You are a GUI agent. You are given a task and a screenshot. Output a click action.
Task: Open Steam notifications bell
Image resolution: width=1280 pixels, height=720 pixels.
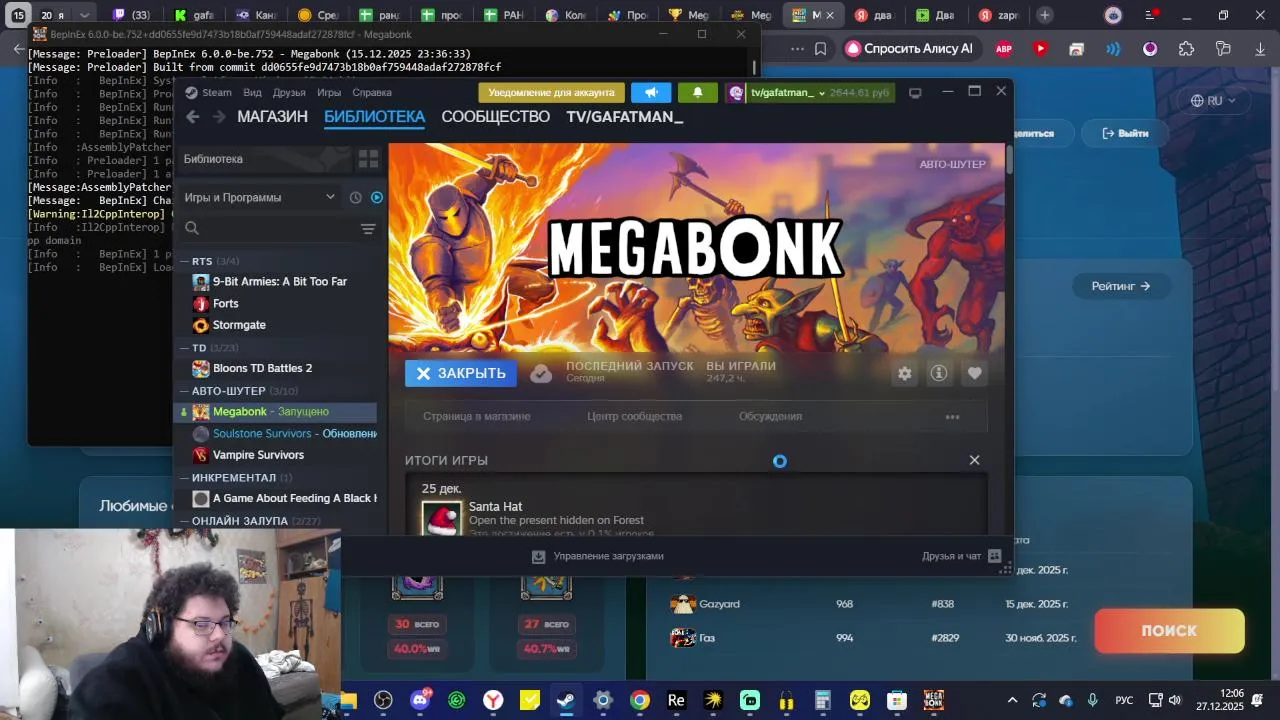click(x=697, y=92)
